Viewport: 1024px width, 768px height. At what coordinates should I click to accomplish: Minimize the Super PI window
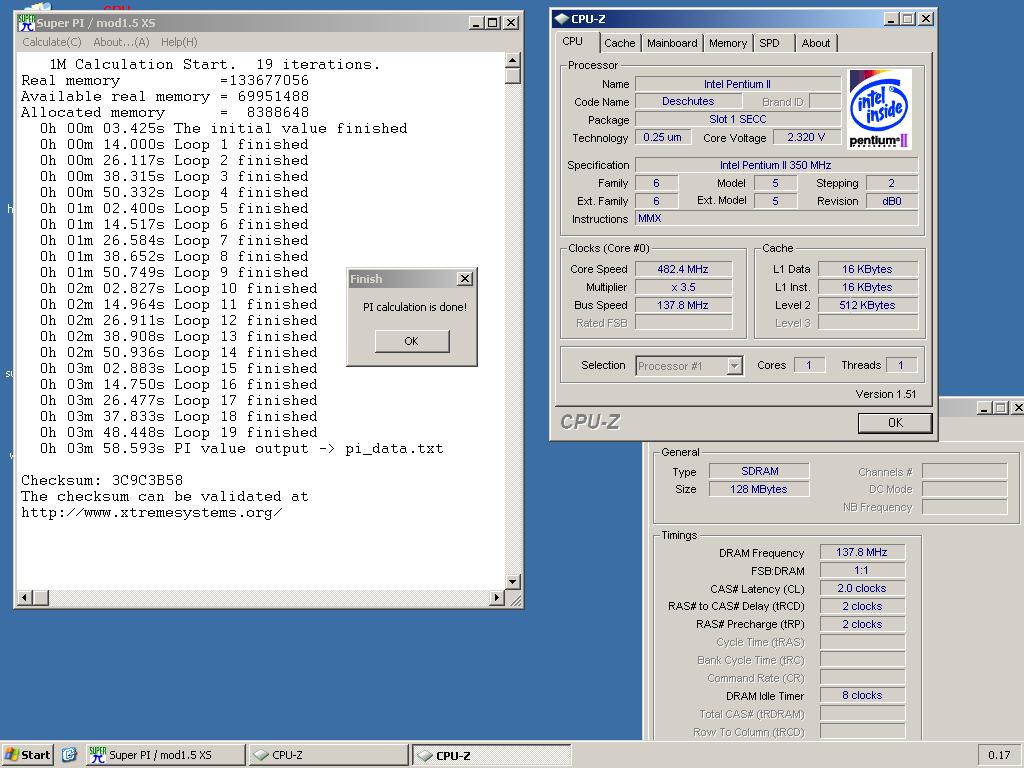pos(476,23)
